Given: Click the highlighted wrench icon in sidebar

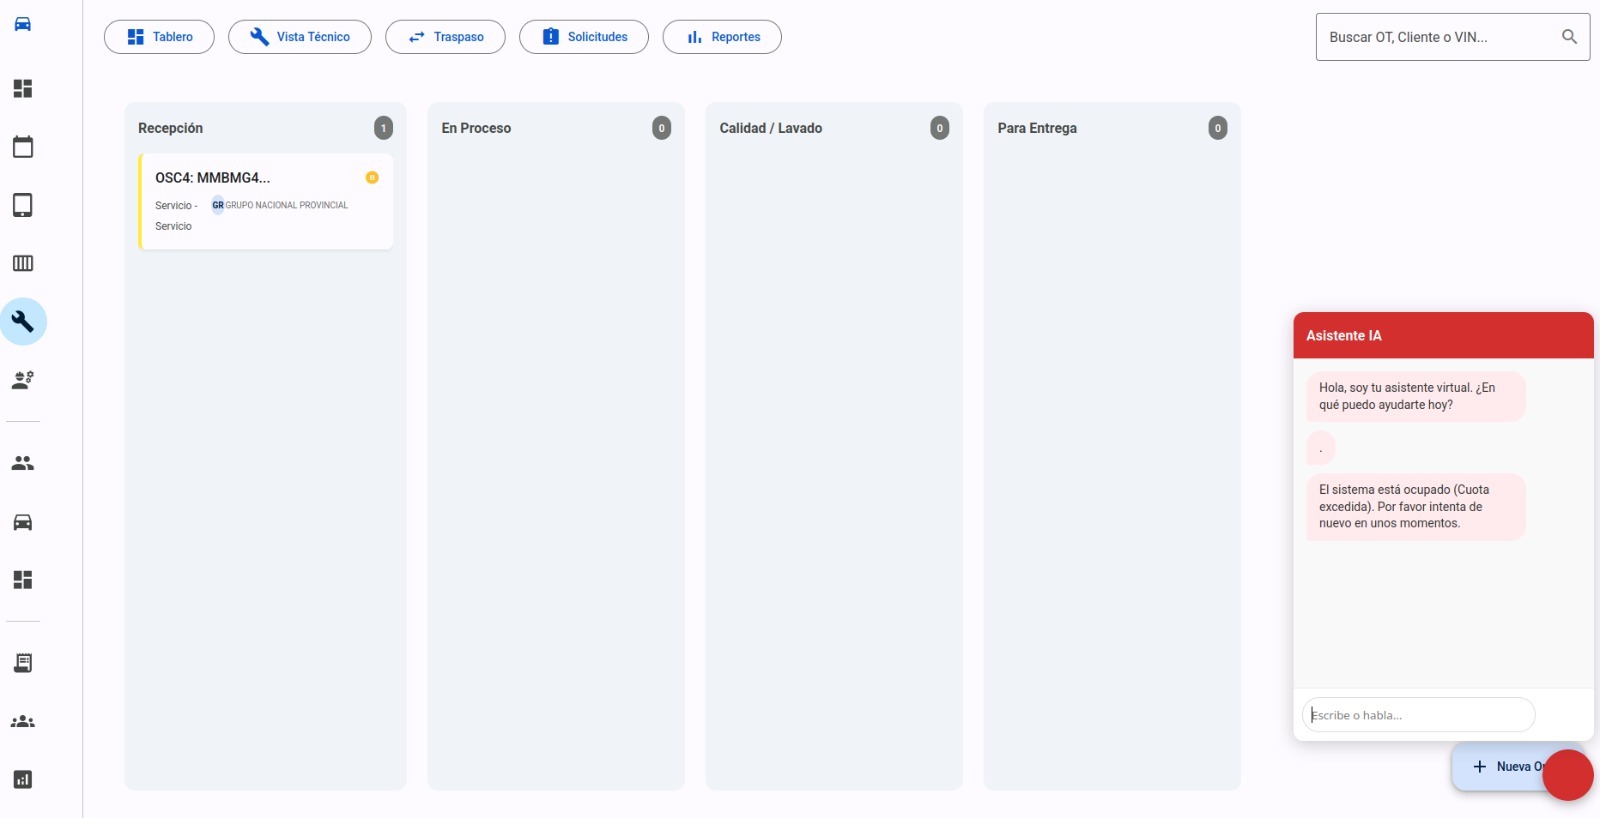Looking at the screenshot, I should 22,322.
